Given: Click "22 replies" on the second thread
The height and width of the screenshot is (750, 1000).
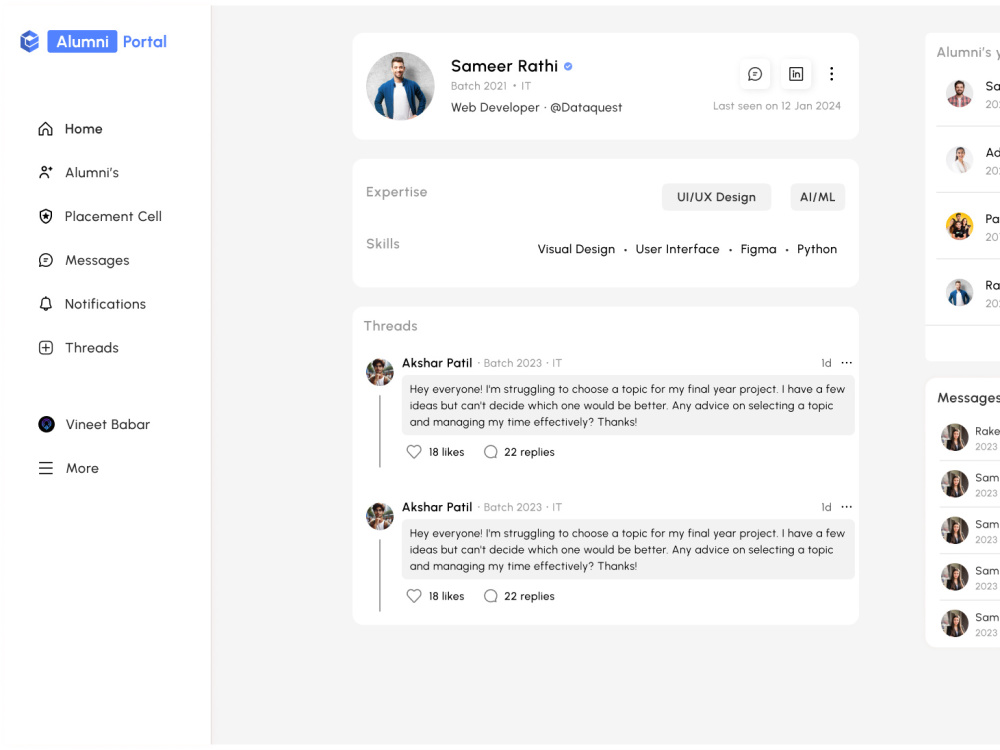Looking at the screenshot, I should (529, 596).
